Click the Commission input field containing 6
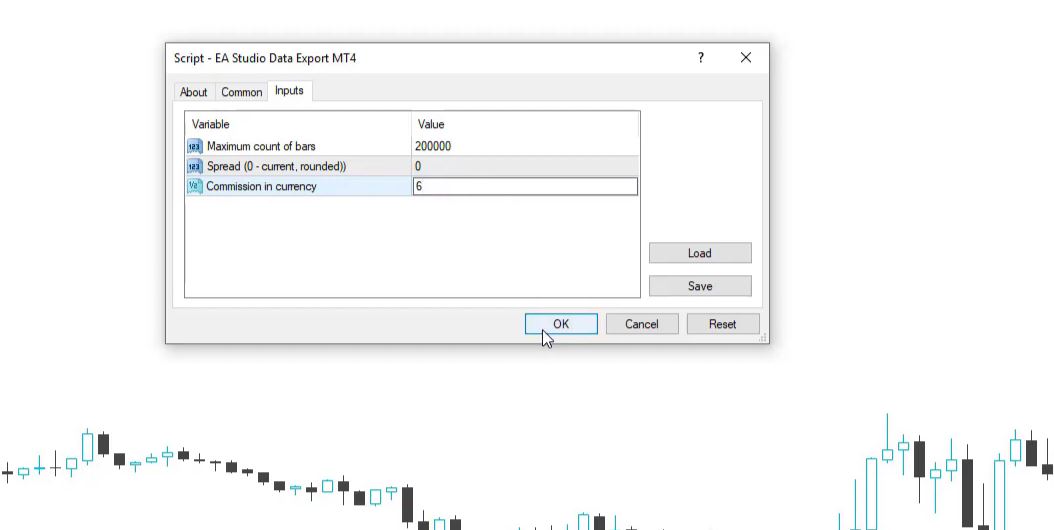The image size is (1054, 530). [525, 186]
